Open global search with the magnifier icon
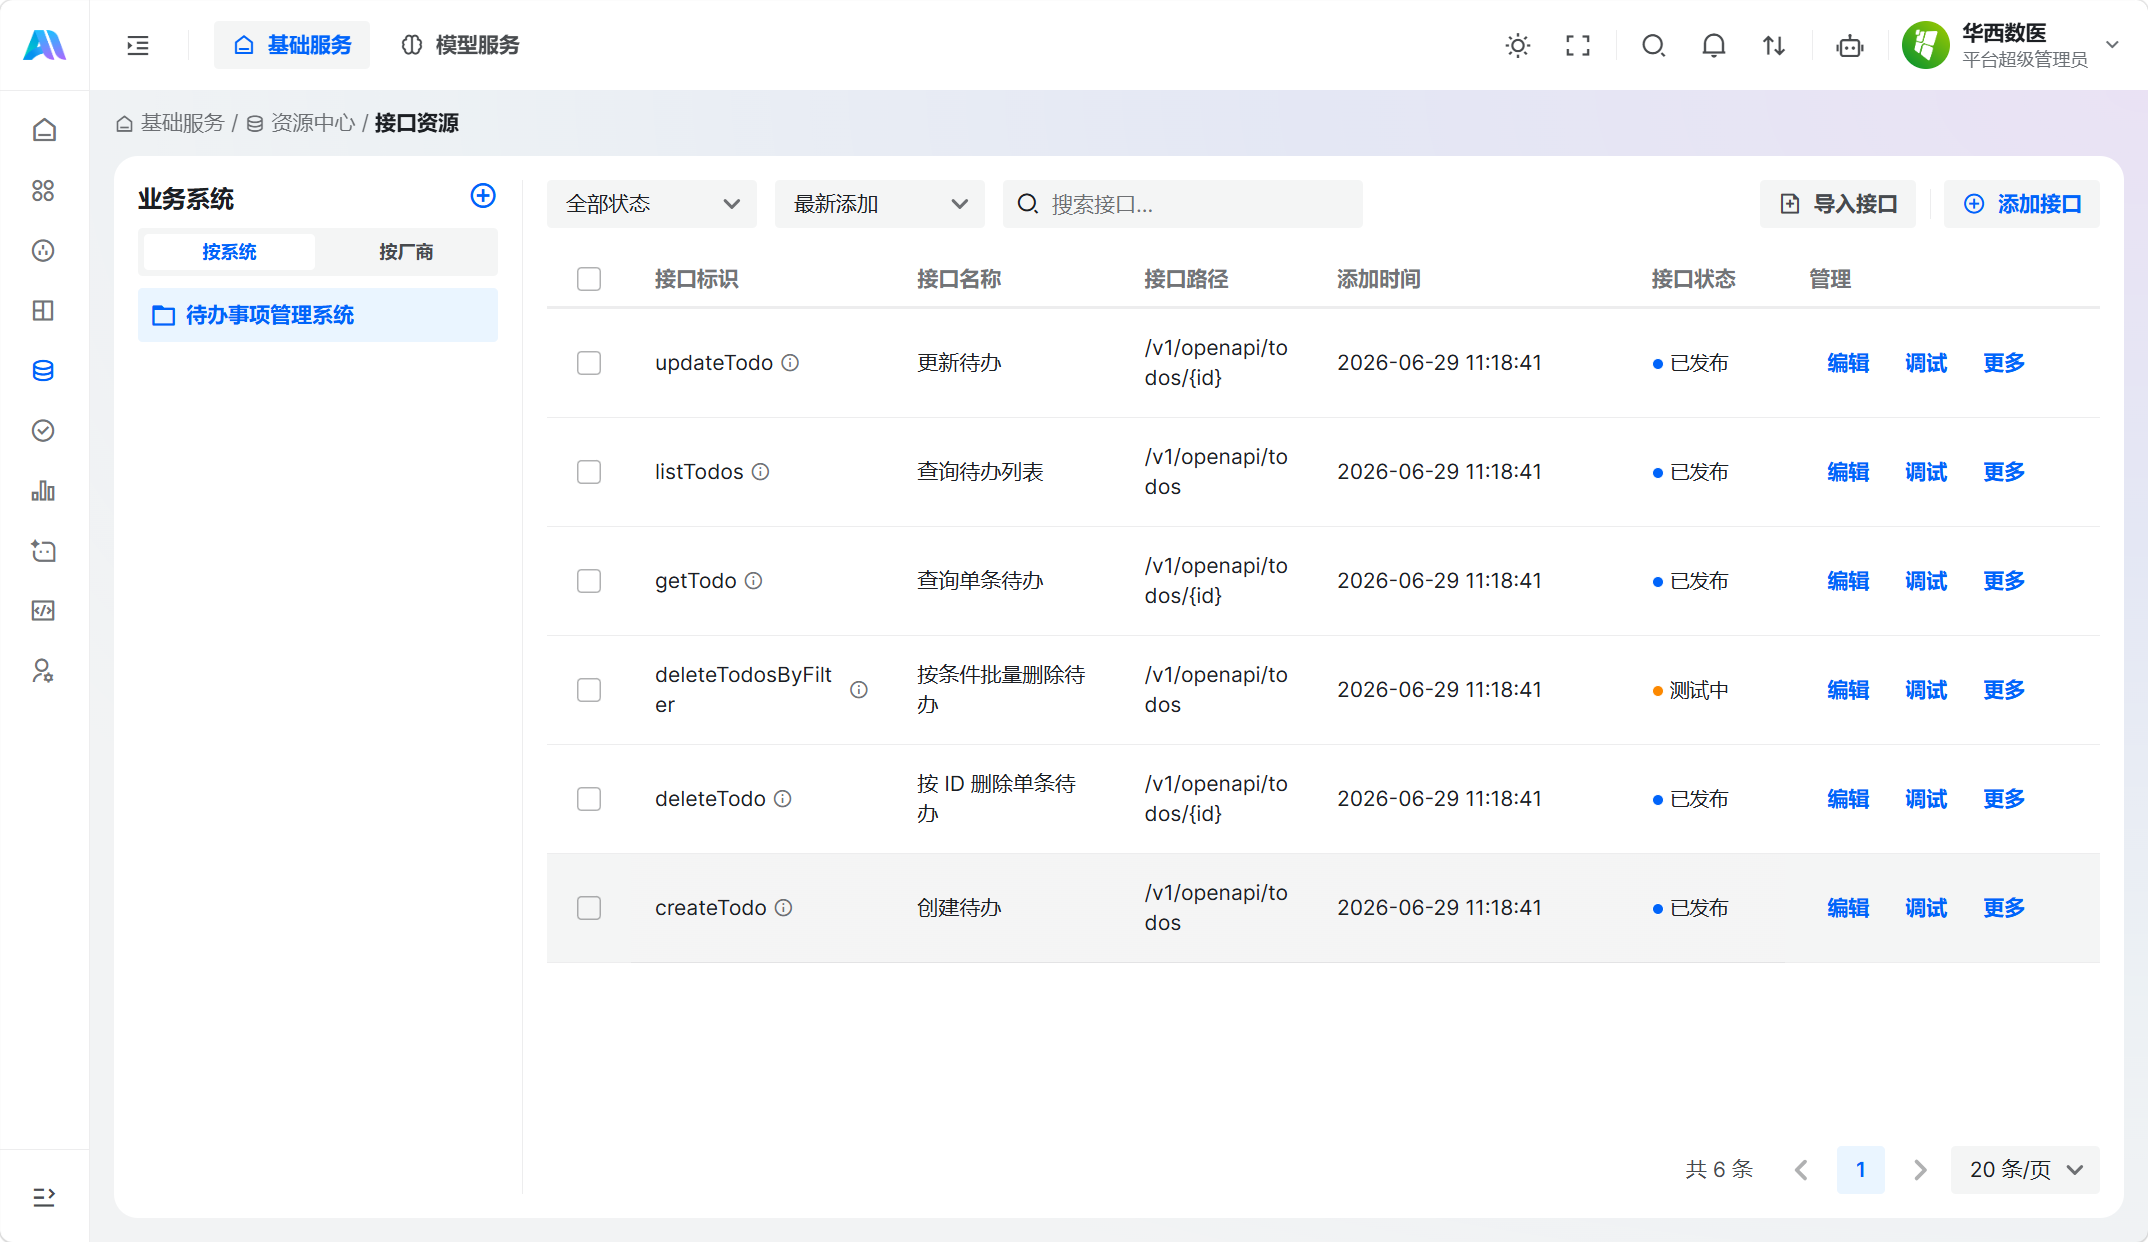The width and height of the screenshot is (2148, 1242). click(x=1654, y=45)
